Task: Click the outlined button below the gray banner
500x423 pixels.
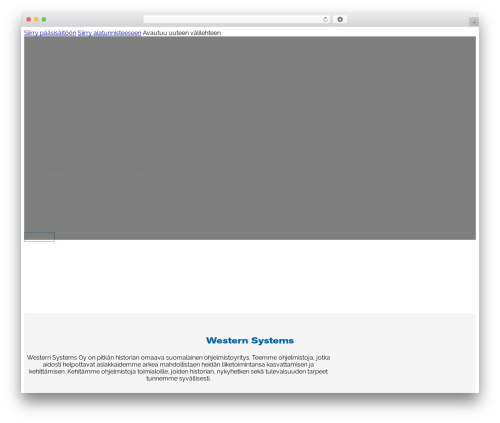Action: [39, 237]
